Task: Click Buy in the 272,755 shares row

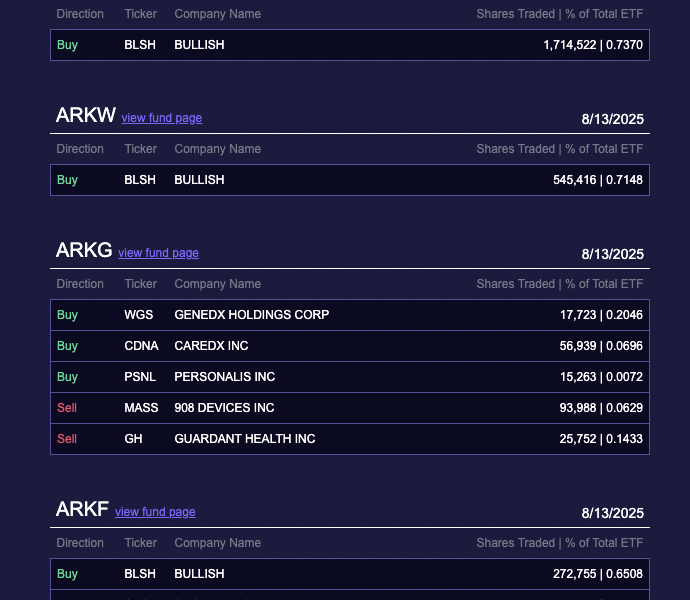Action: pyautogui.click(x=67, y=574)
